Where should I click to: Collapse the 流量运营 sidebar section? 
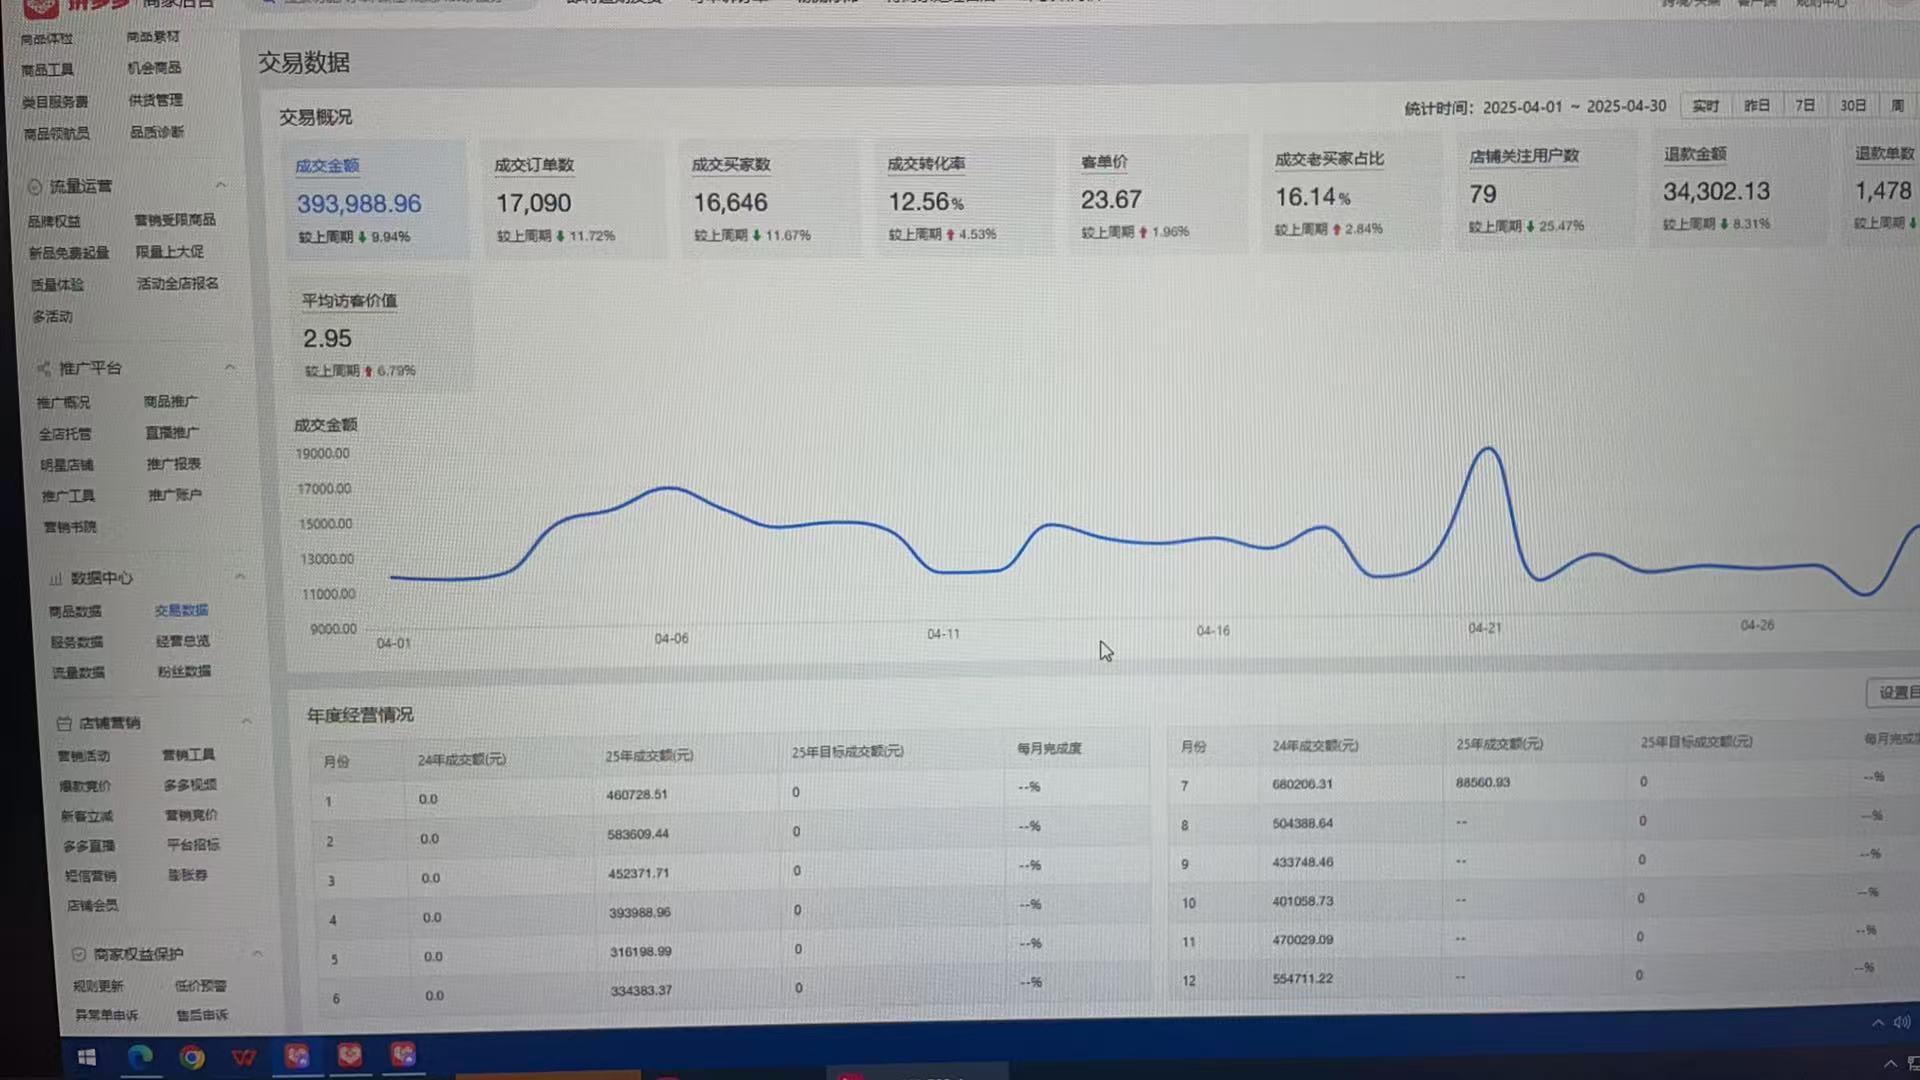[x=221, y=185]
